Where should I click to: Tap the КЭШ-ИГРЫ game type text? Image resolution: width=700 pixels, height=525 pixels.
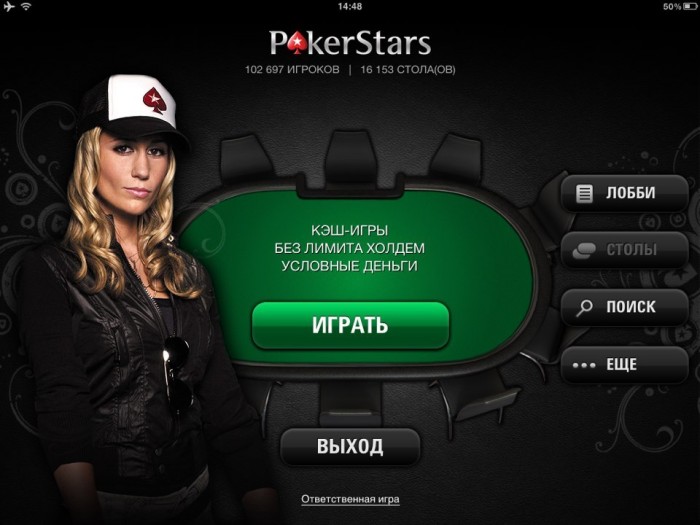(x=350, y=230)
